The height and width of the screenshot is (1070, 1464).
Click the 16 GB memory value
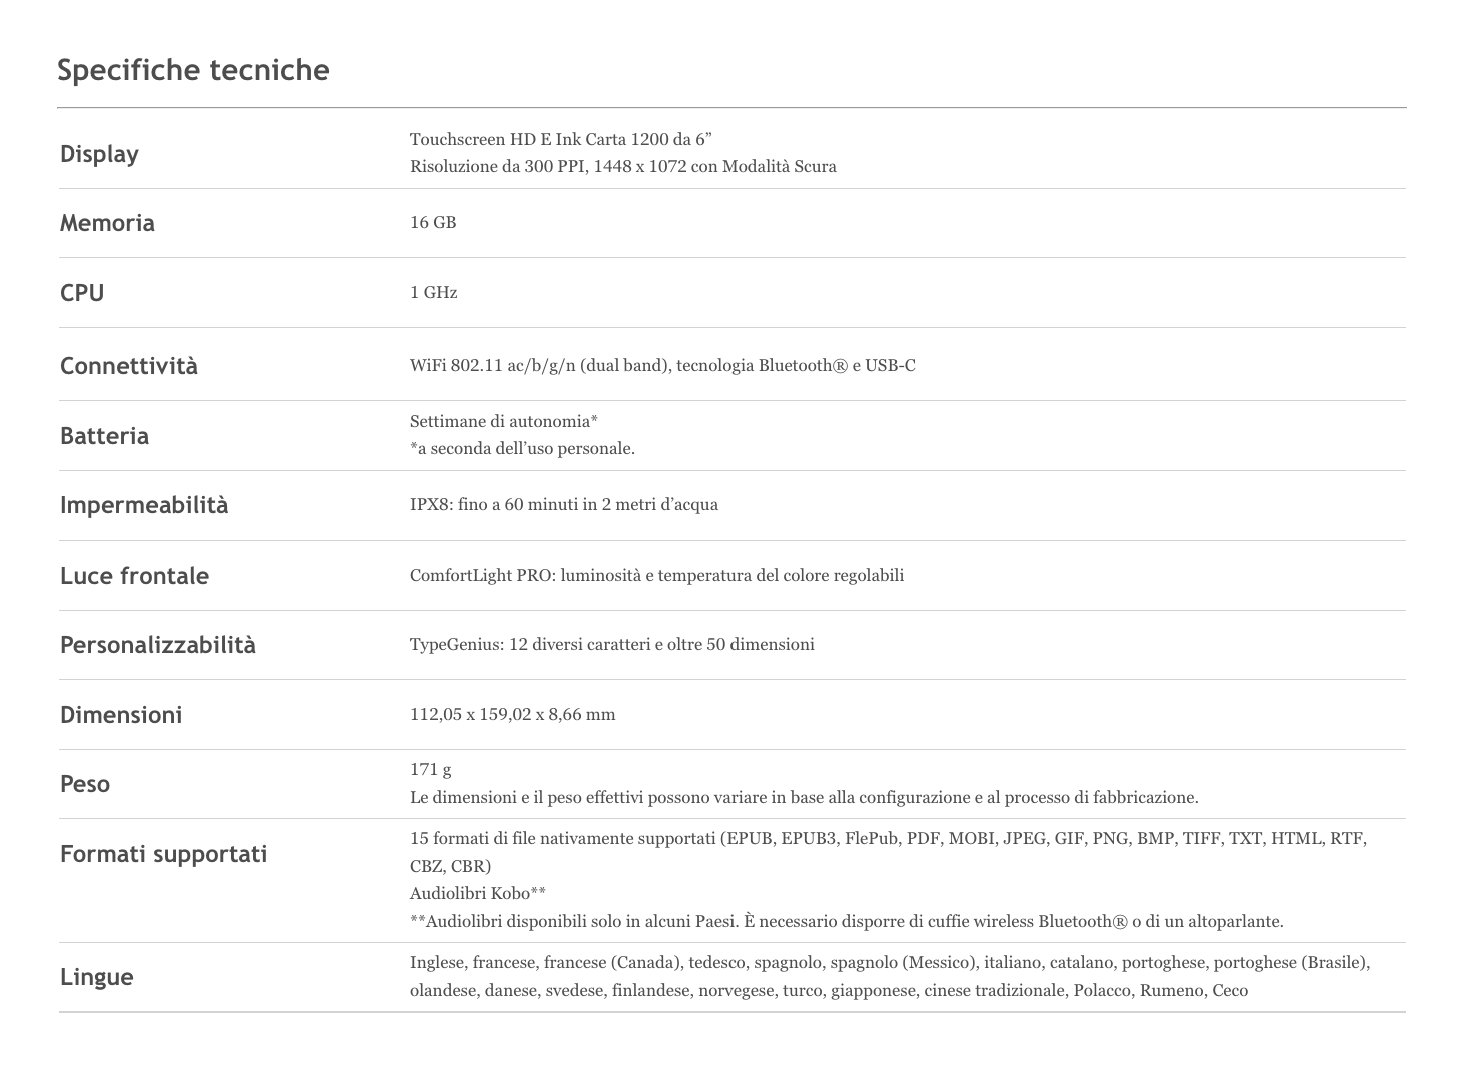433,222
